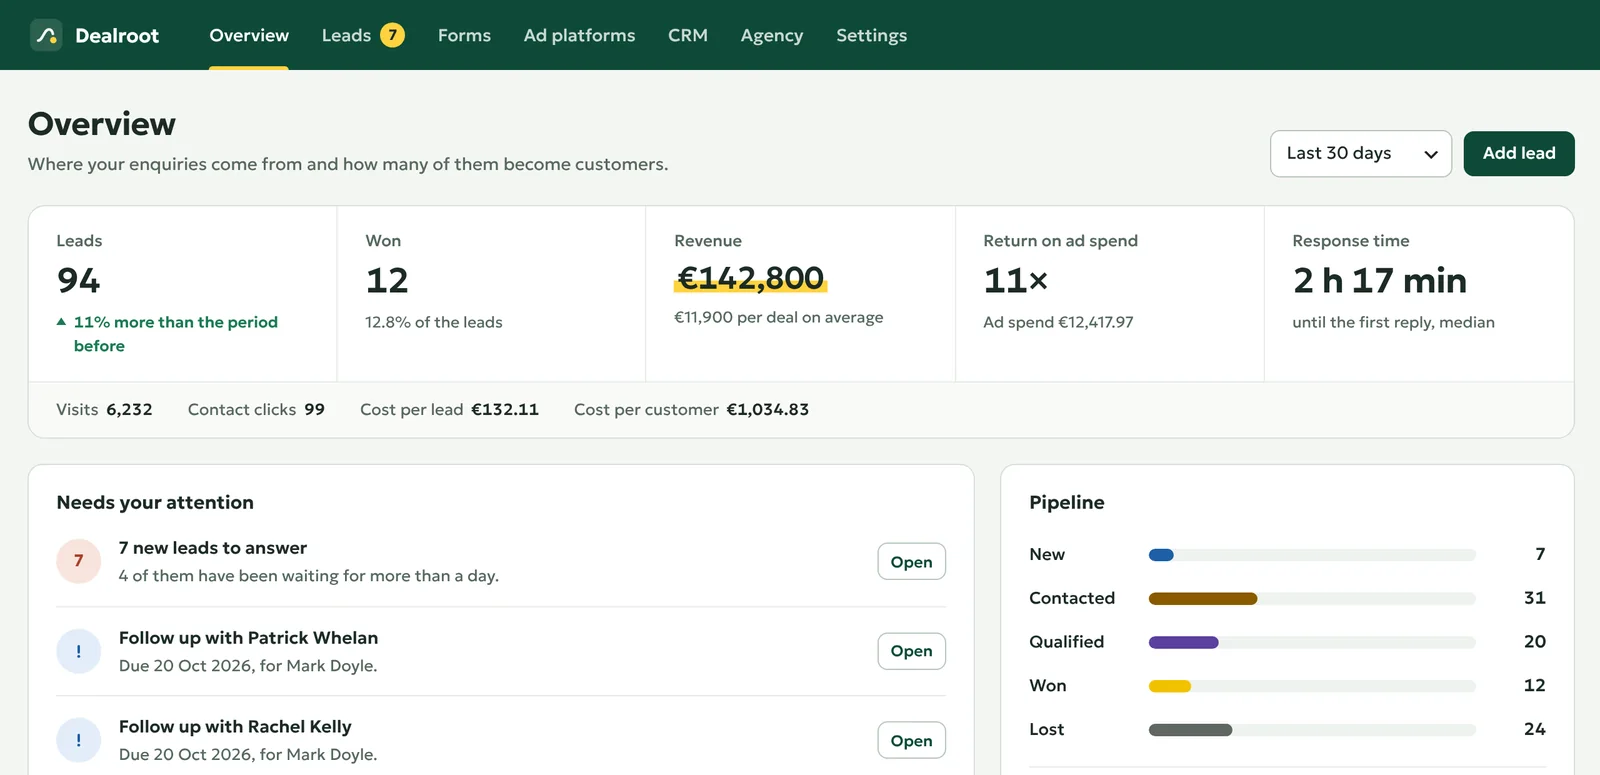Click the Dealroot brand name
Viewport: 1600px width, 775px height.
coord(117,36)
